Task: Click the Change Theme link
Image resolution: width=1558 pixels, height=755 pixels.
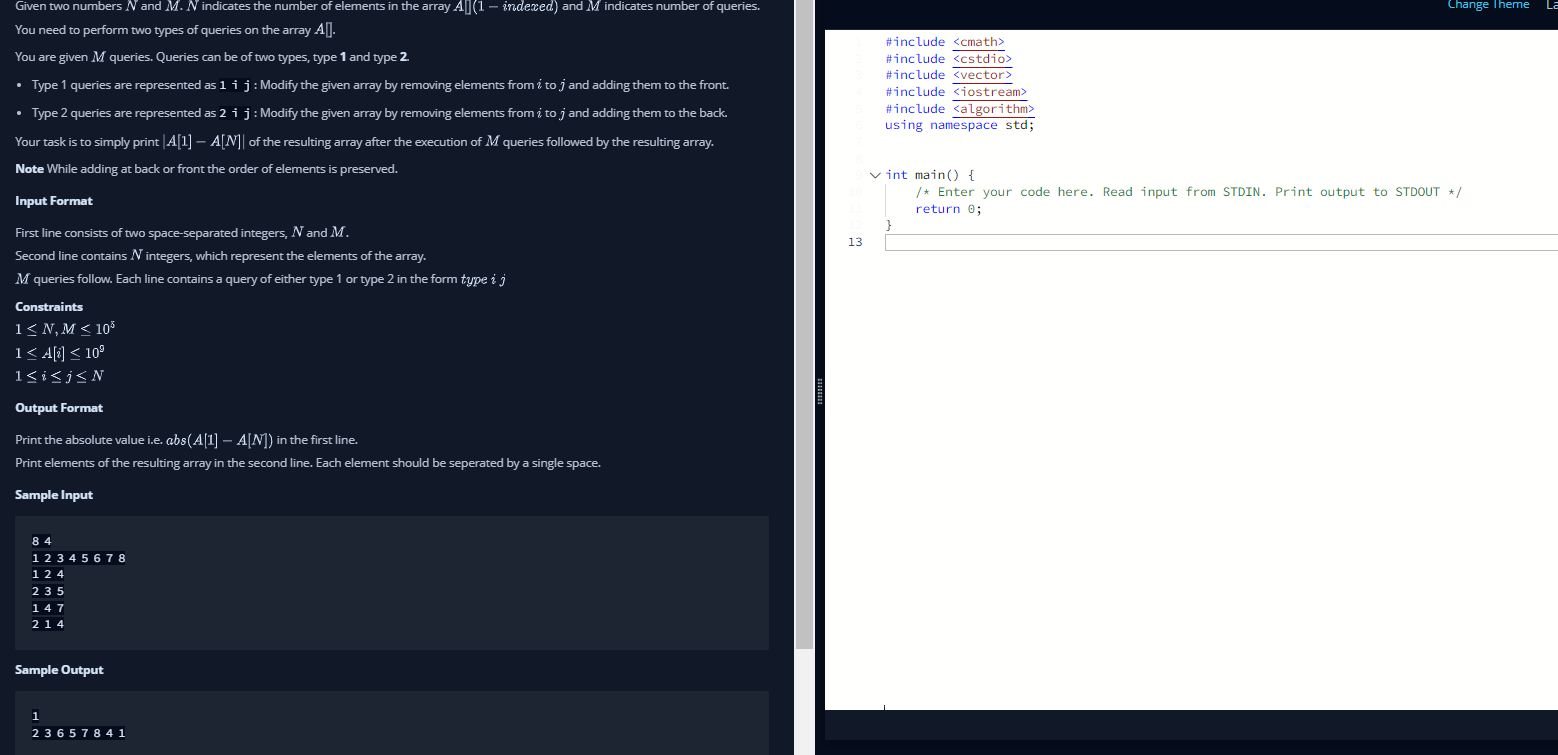Action: 1487,5
